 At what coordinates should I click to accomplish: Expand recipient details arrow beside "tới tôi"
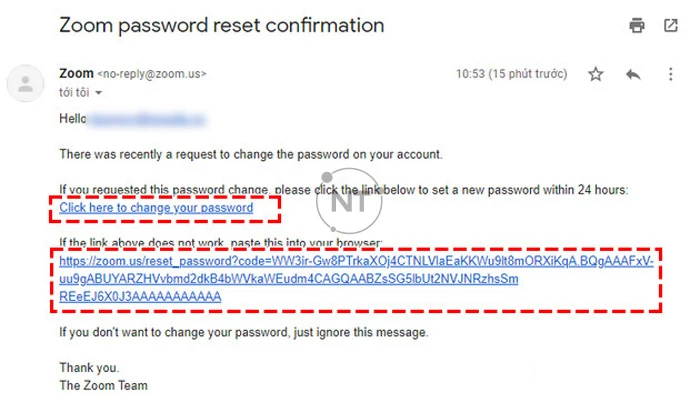click(x=99, y=93)
